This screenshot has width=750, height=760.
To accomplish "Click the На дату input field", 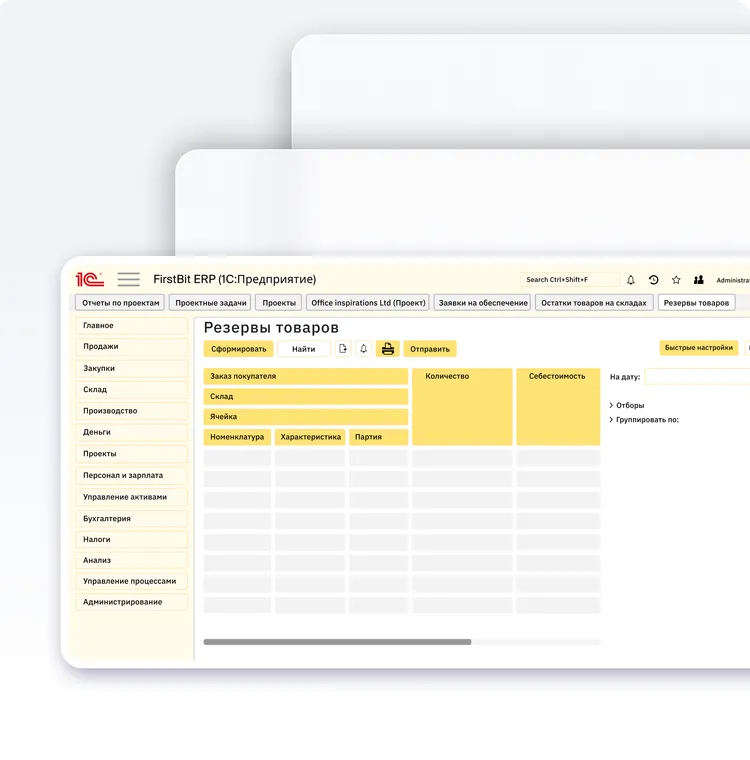I will coord(697,377).
